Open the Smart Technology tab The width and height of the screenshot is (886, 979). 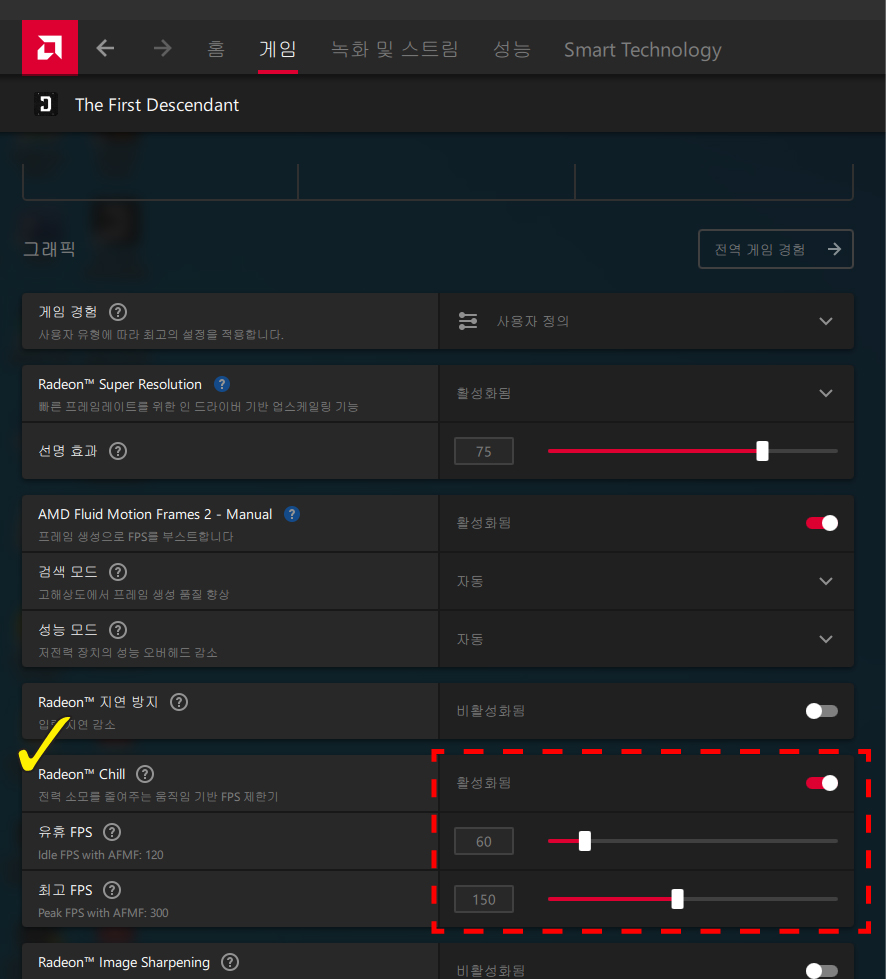click(642, 49)
